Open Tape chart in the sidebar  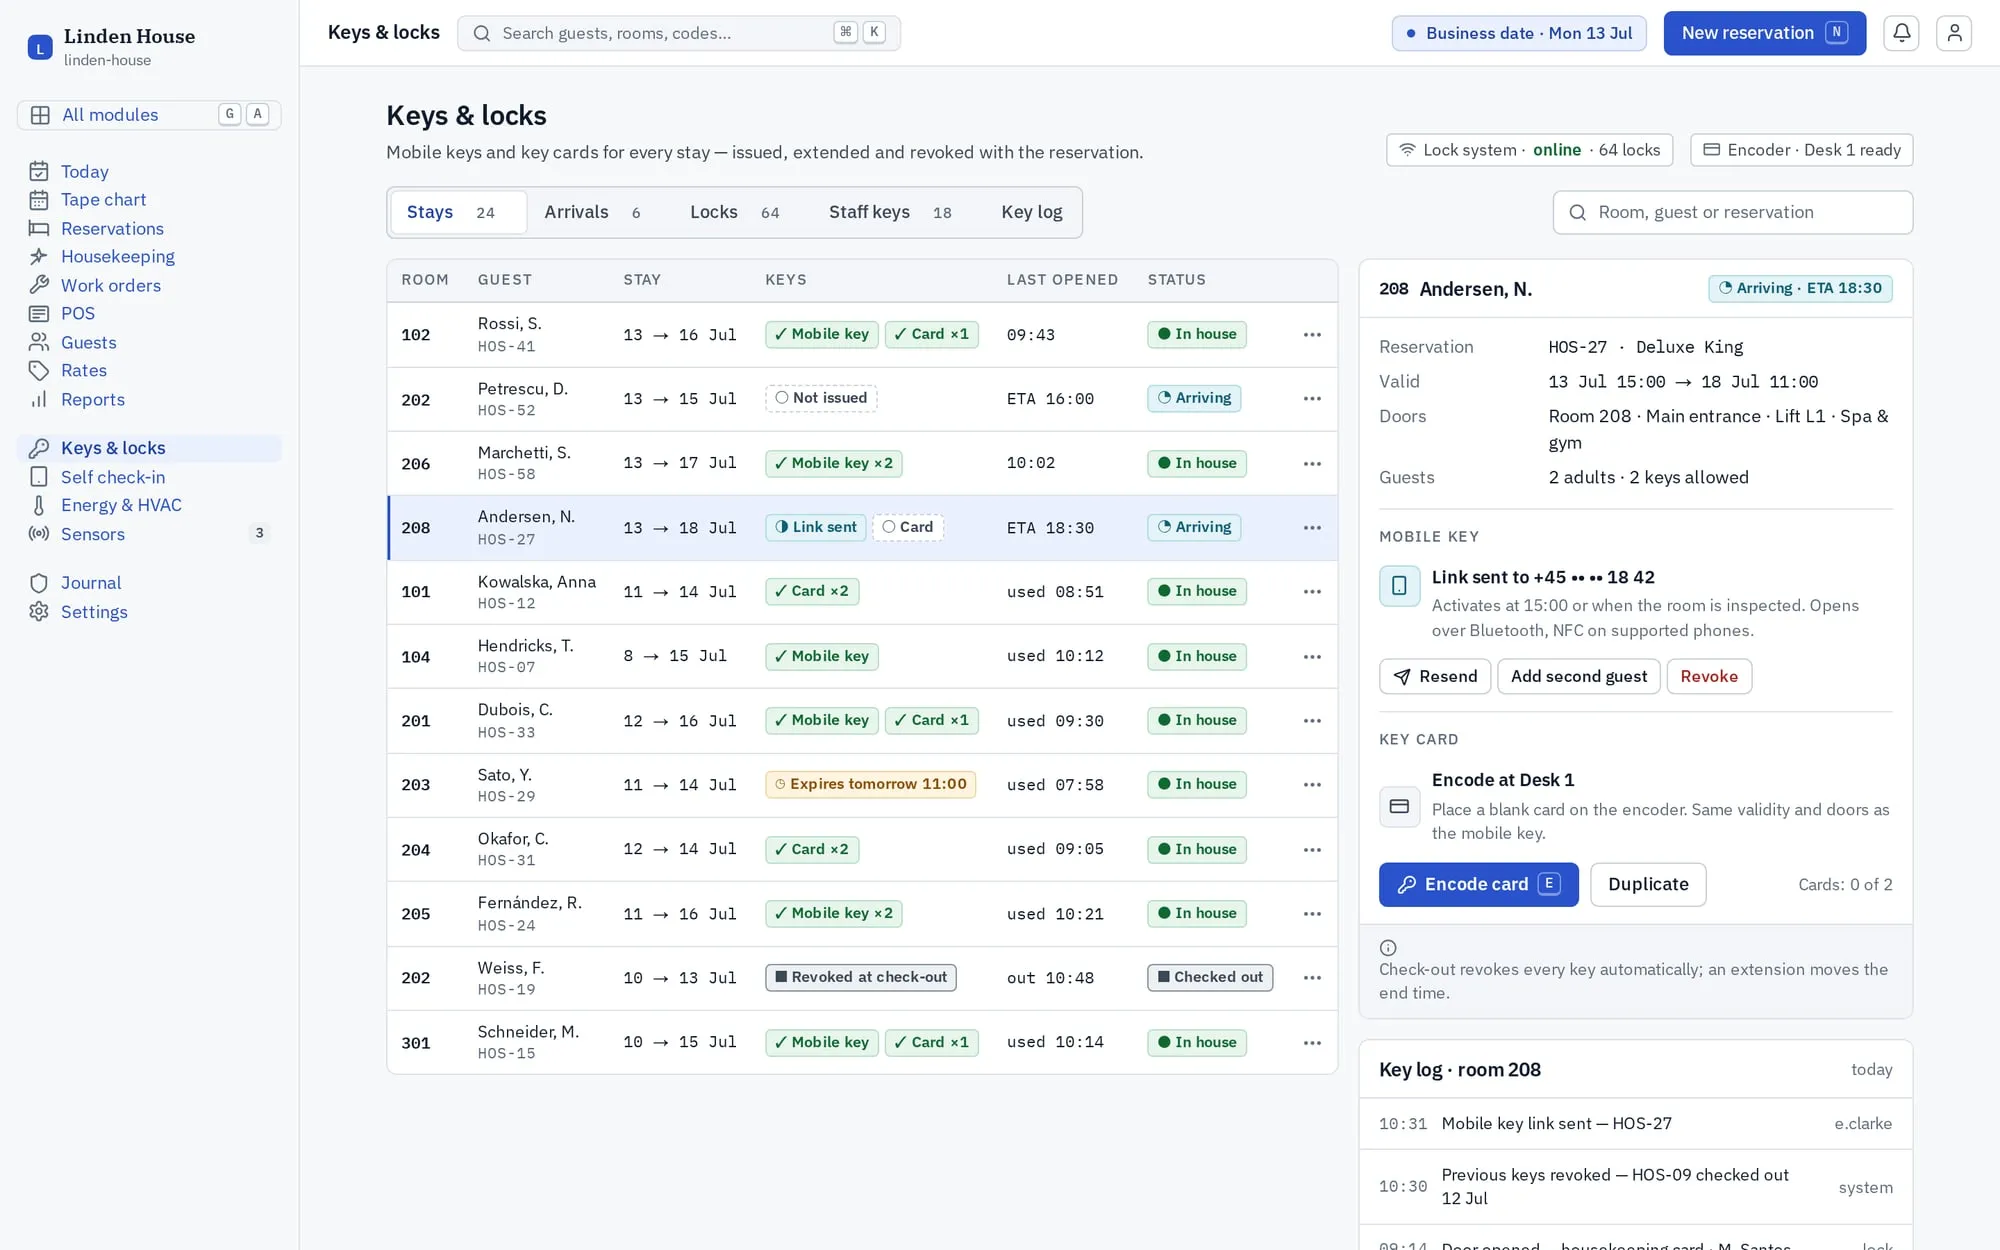[x=149, y=200]
